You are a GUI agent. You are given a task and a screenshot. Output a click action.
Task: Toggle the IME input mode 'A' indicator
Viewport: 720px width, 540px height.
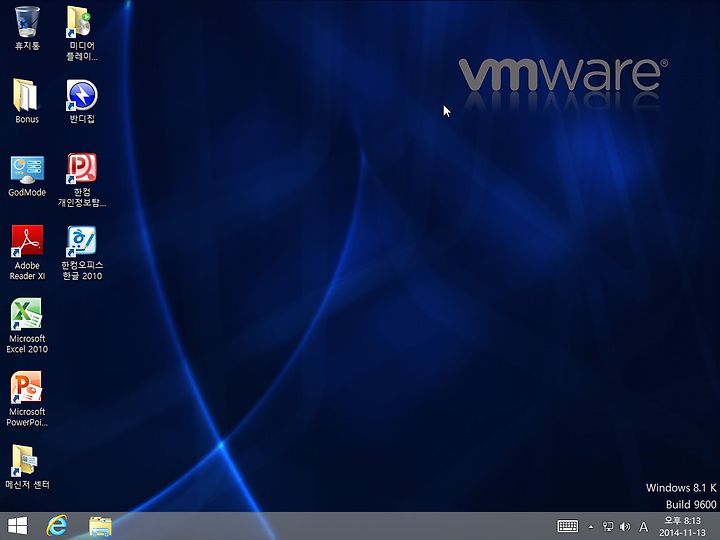pyautogui.click(x=644, y=527)
